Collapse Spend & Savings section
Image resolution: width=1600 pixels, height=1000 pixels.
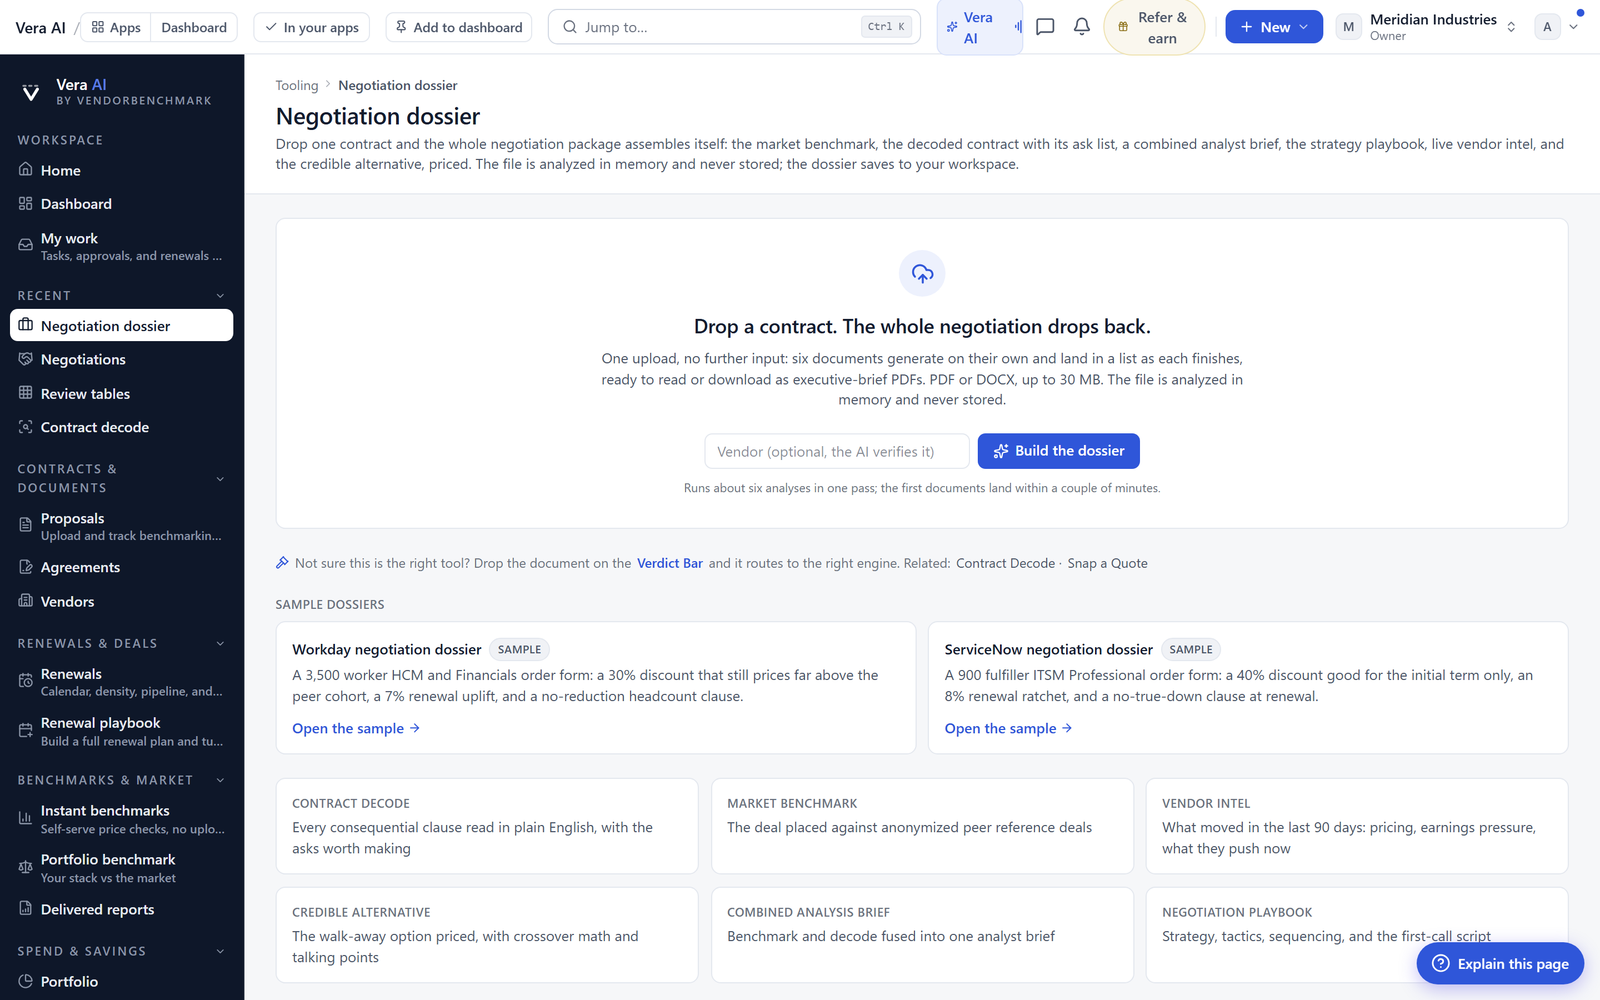220,951
